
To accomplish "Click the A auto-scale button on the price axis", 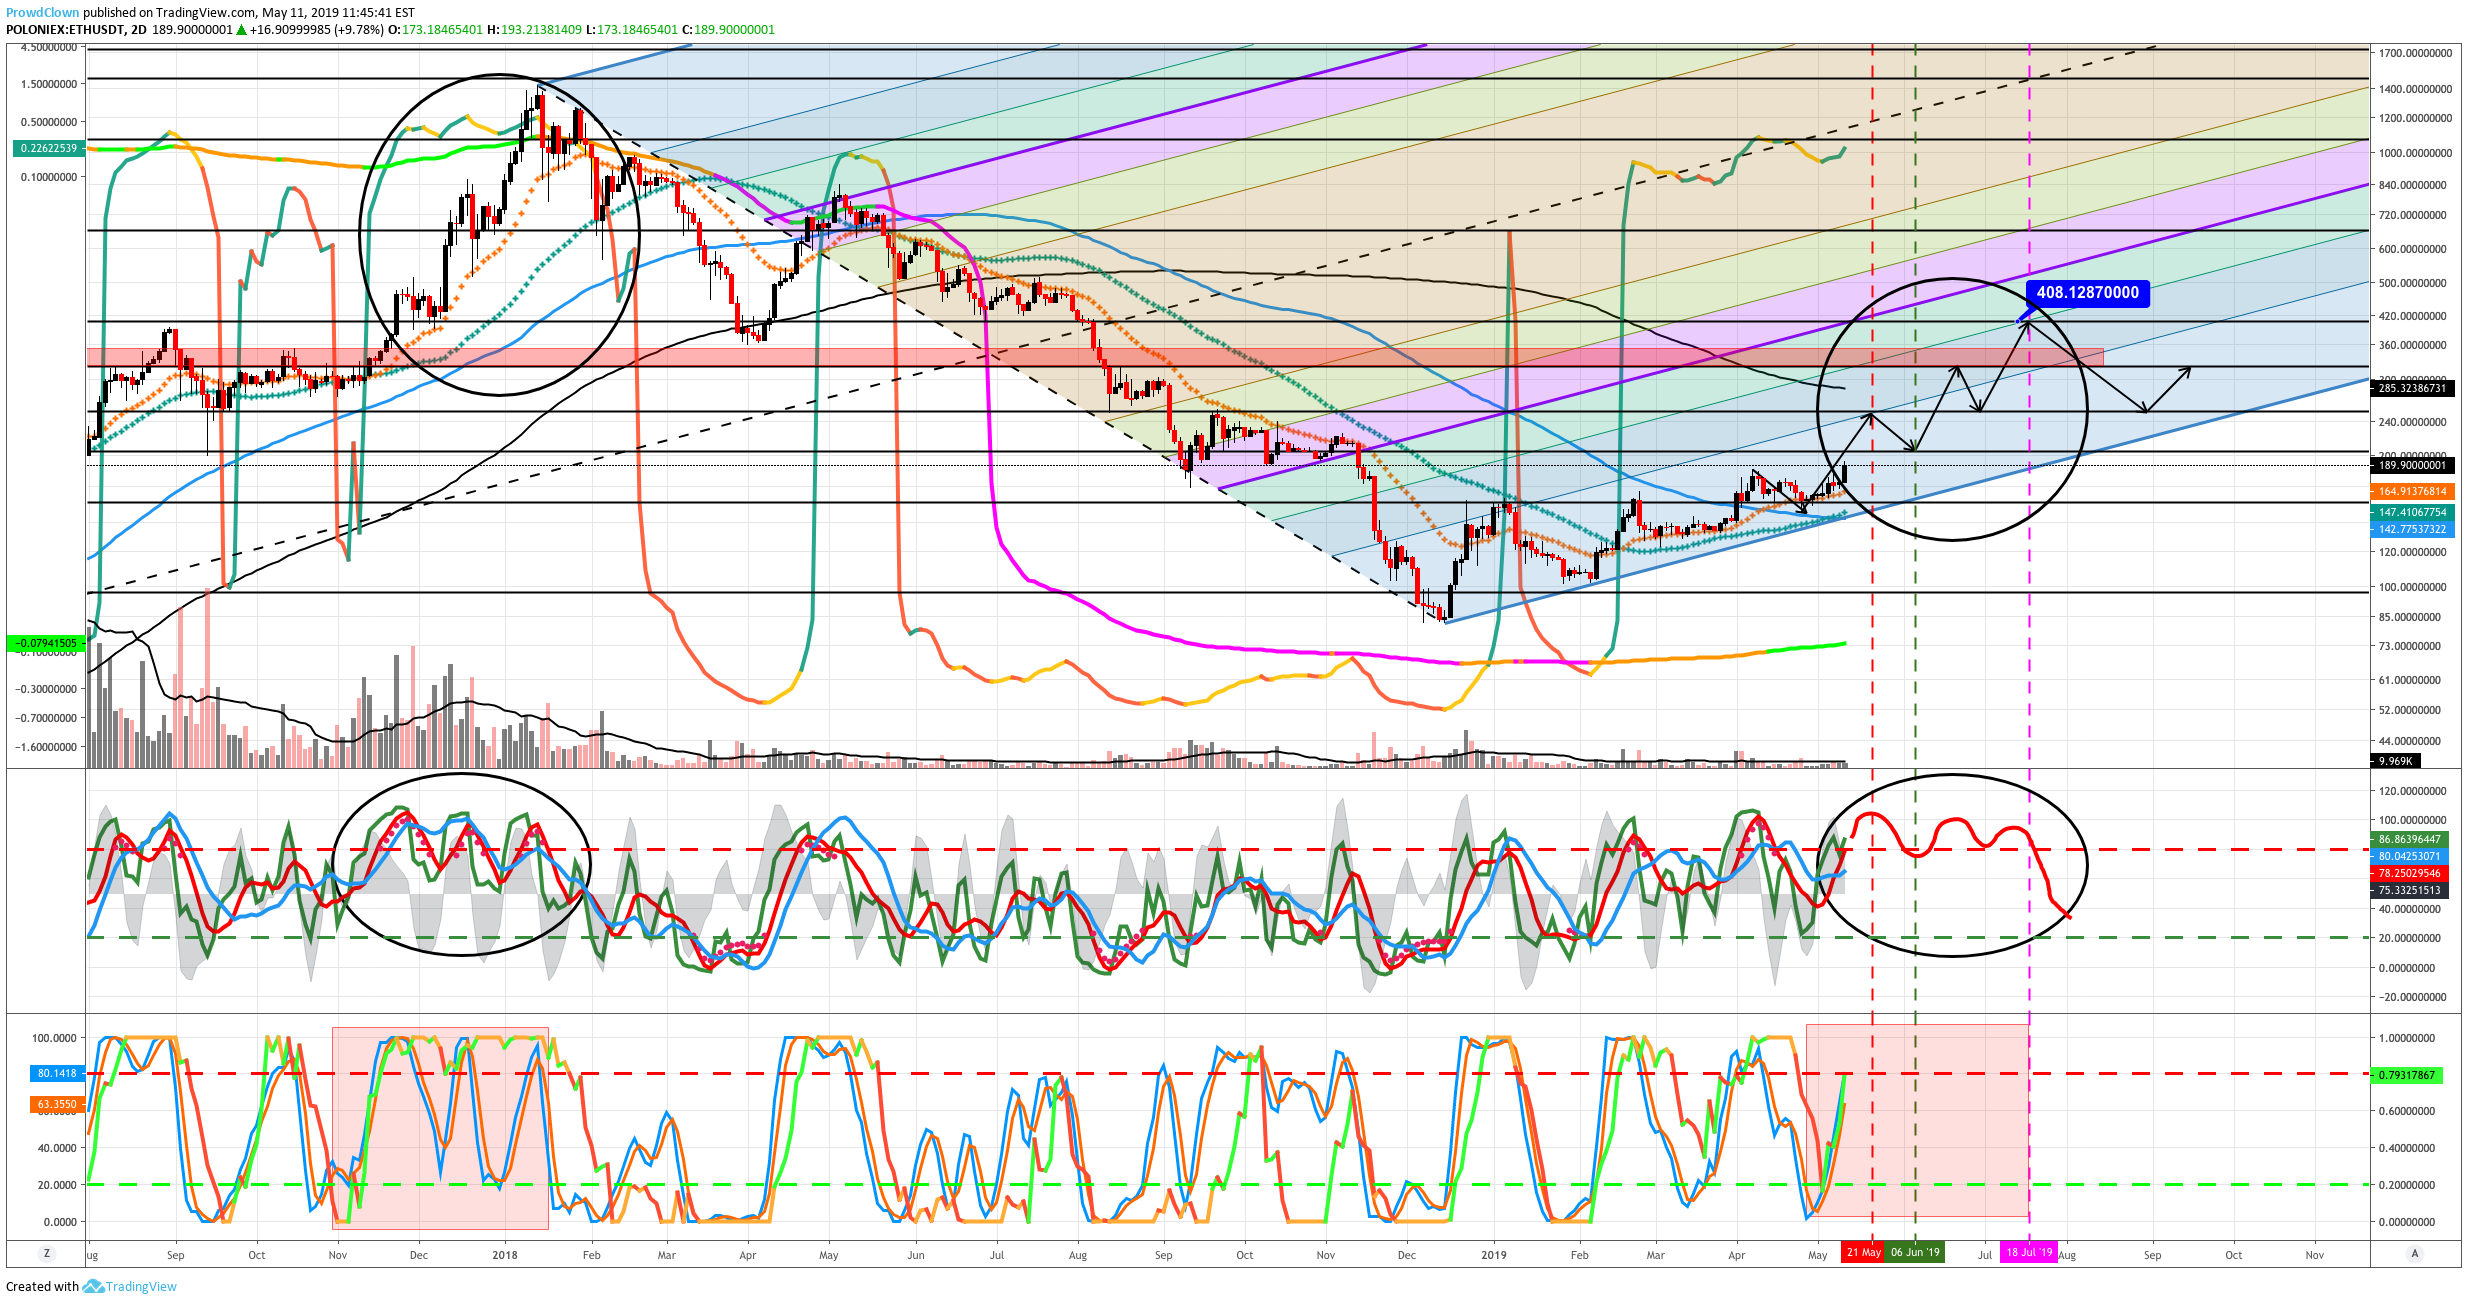I will [2415, 1254].
